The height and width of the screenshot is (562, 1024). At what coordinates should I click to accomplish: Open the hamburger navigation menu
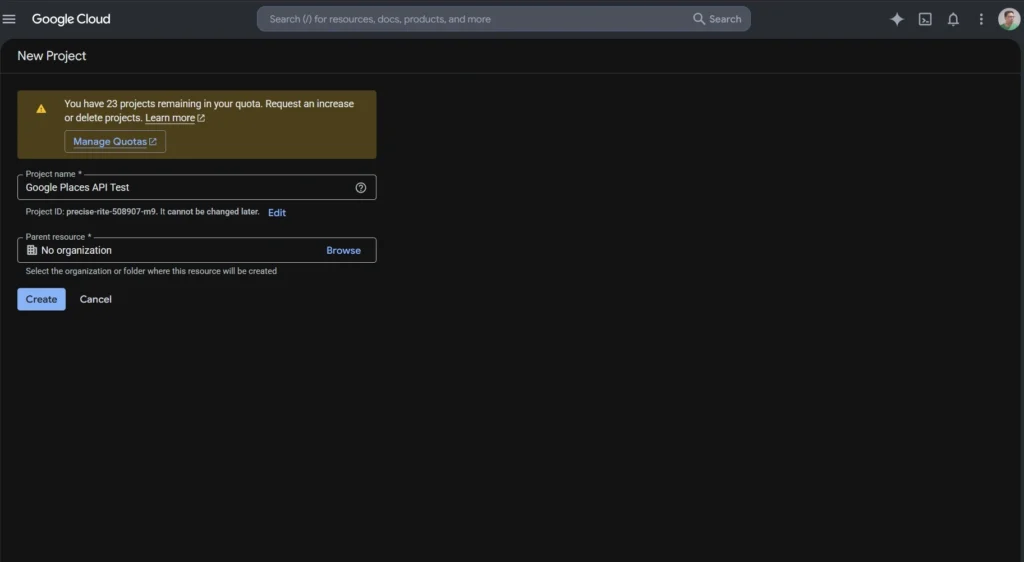tap(9, 19)
